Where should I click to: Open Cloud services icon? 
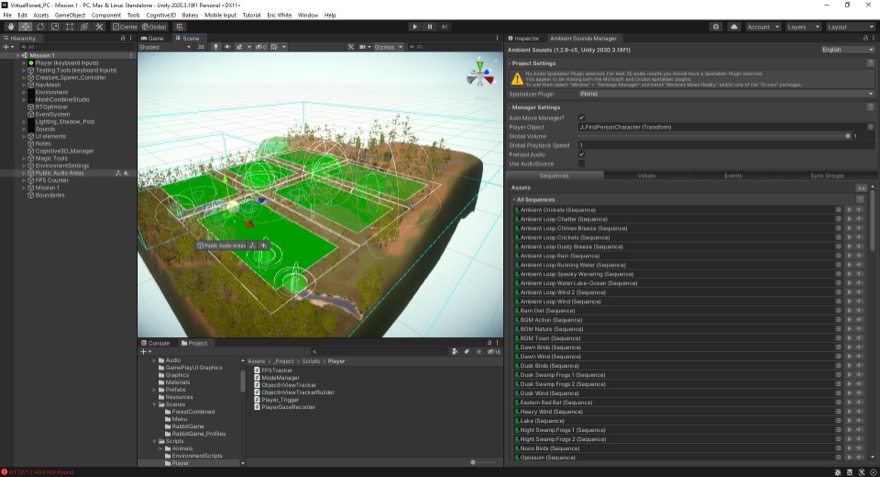[x=734, y=26]
